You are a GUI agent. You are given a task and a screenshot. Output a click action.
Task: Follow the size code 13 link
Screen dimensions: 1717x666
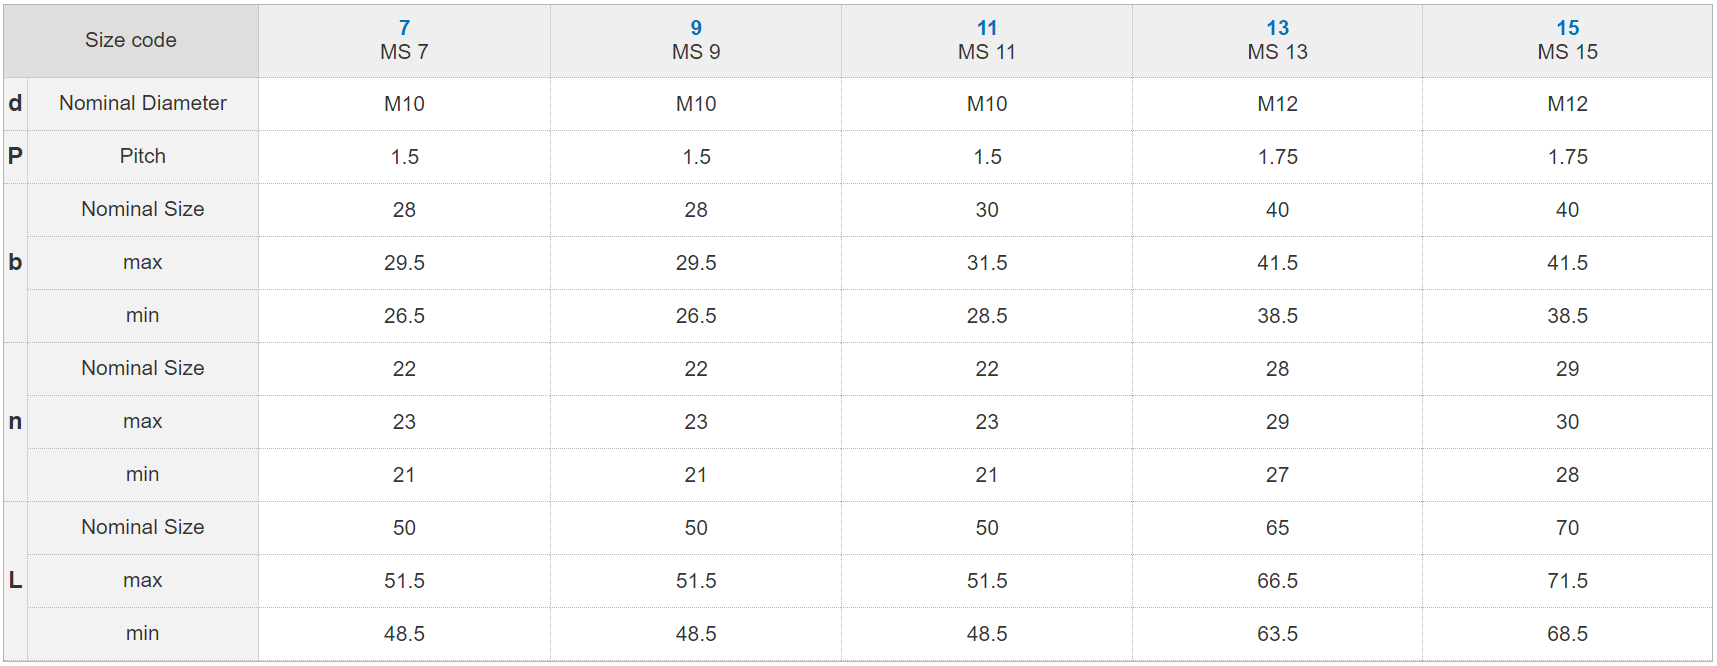[1277, 28]
